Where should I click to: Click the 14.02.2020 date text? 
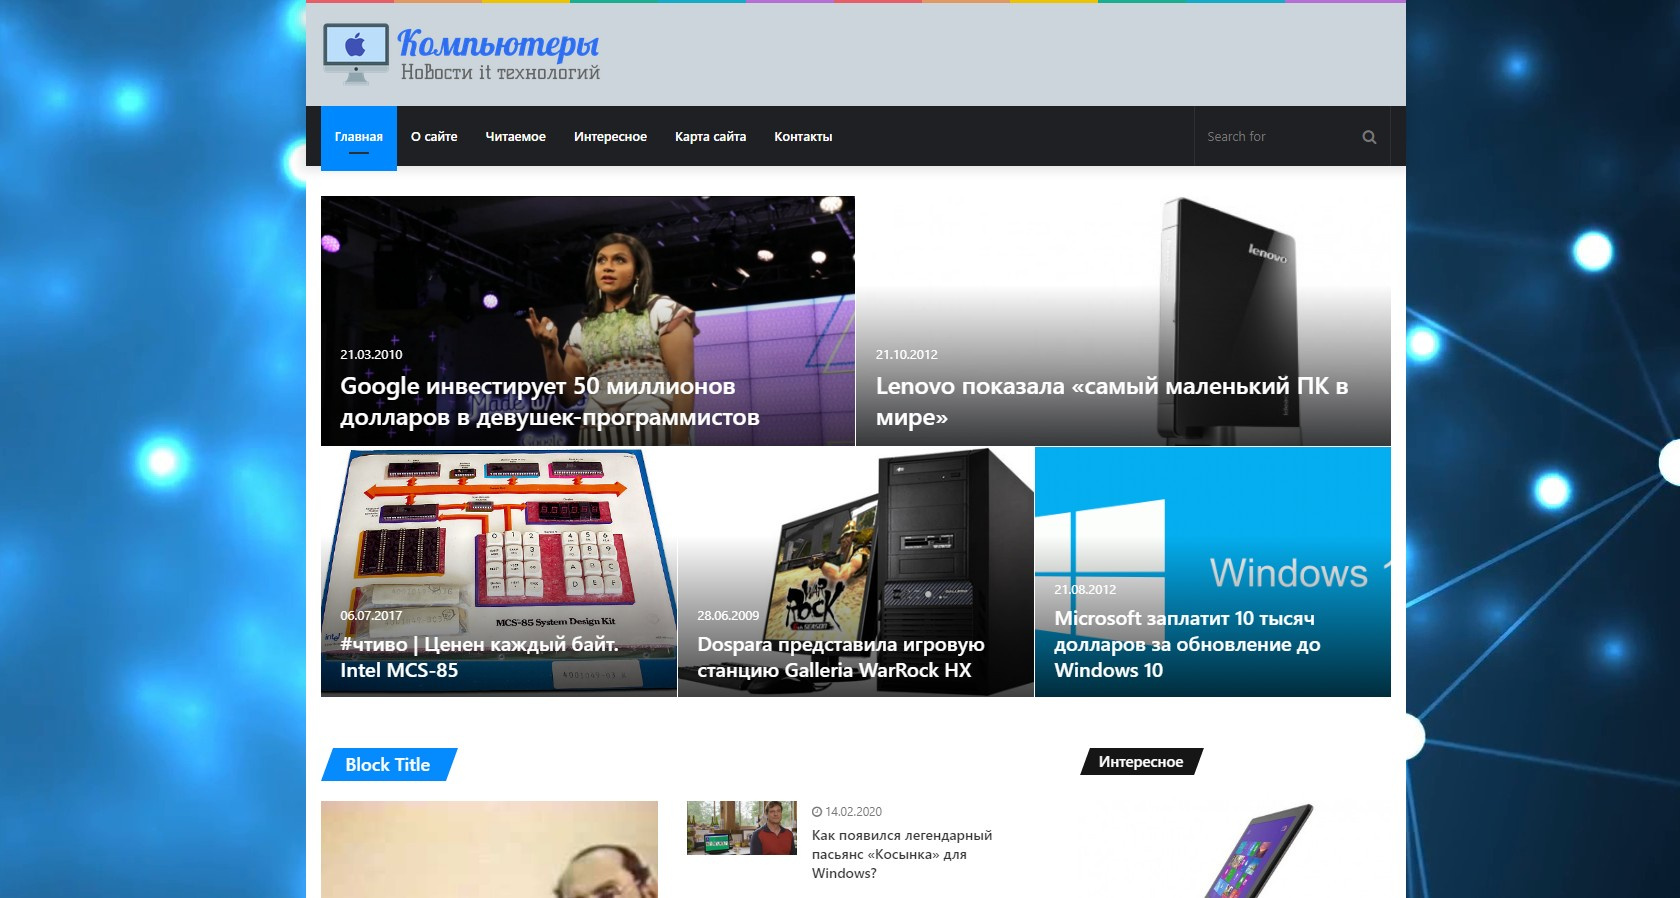(854, 812)
